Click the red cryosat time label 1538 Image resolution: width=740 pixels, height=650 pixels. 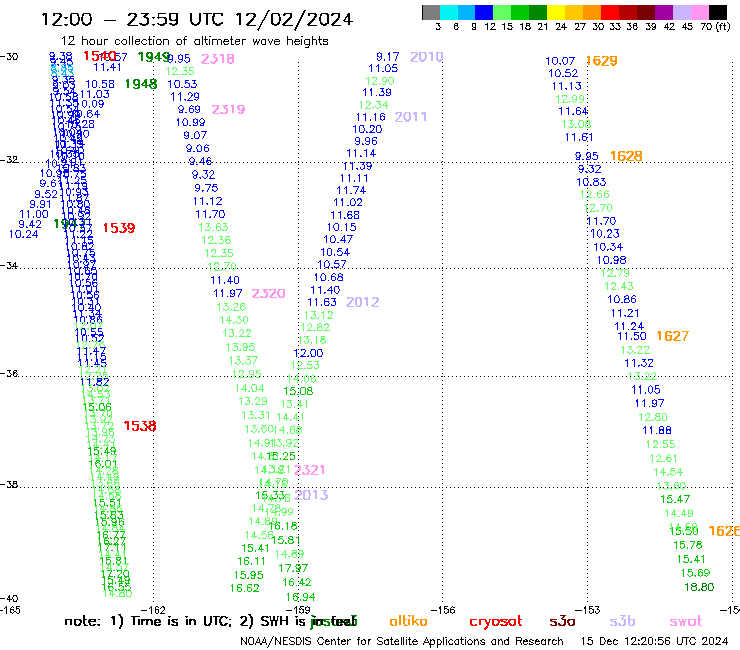(140, 426)
